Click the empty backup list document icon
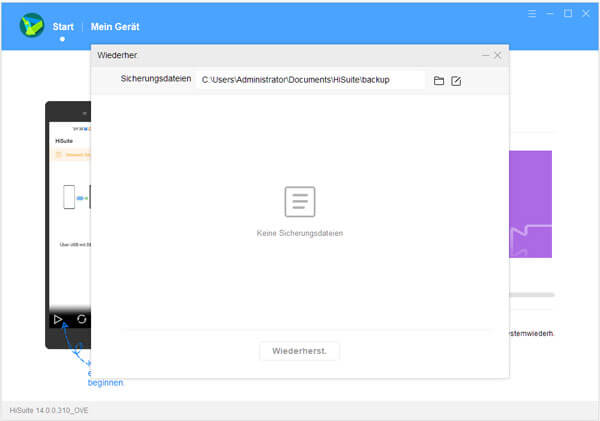This screenshot has width=600, height=421. click(x=300, y=202)
